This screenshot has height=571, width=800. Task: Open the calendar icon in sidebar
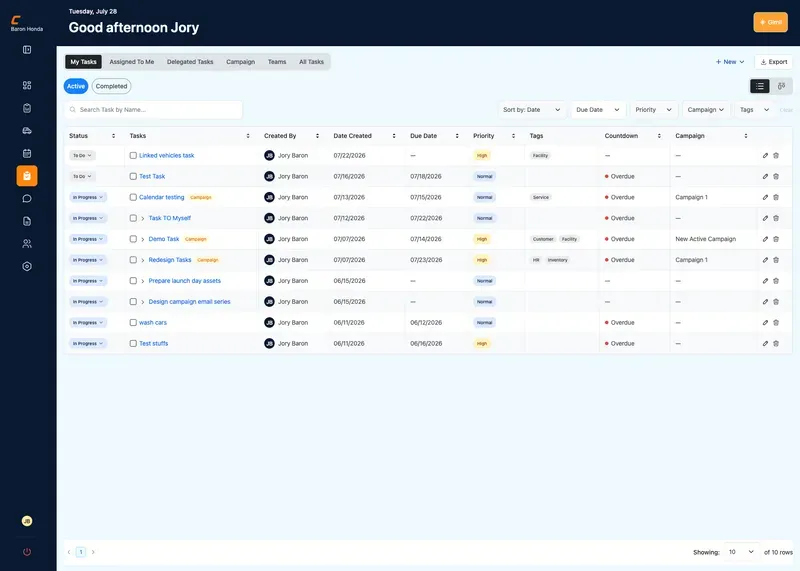(27, 153)
